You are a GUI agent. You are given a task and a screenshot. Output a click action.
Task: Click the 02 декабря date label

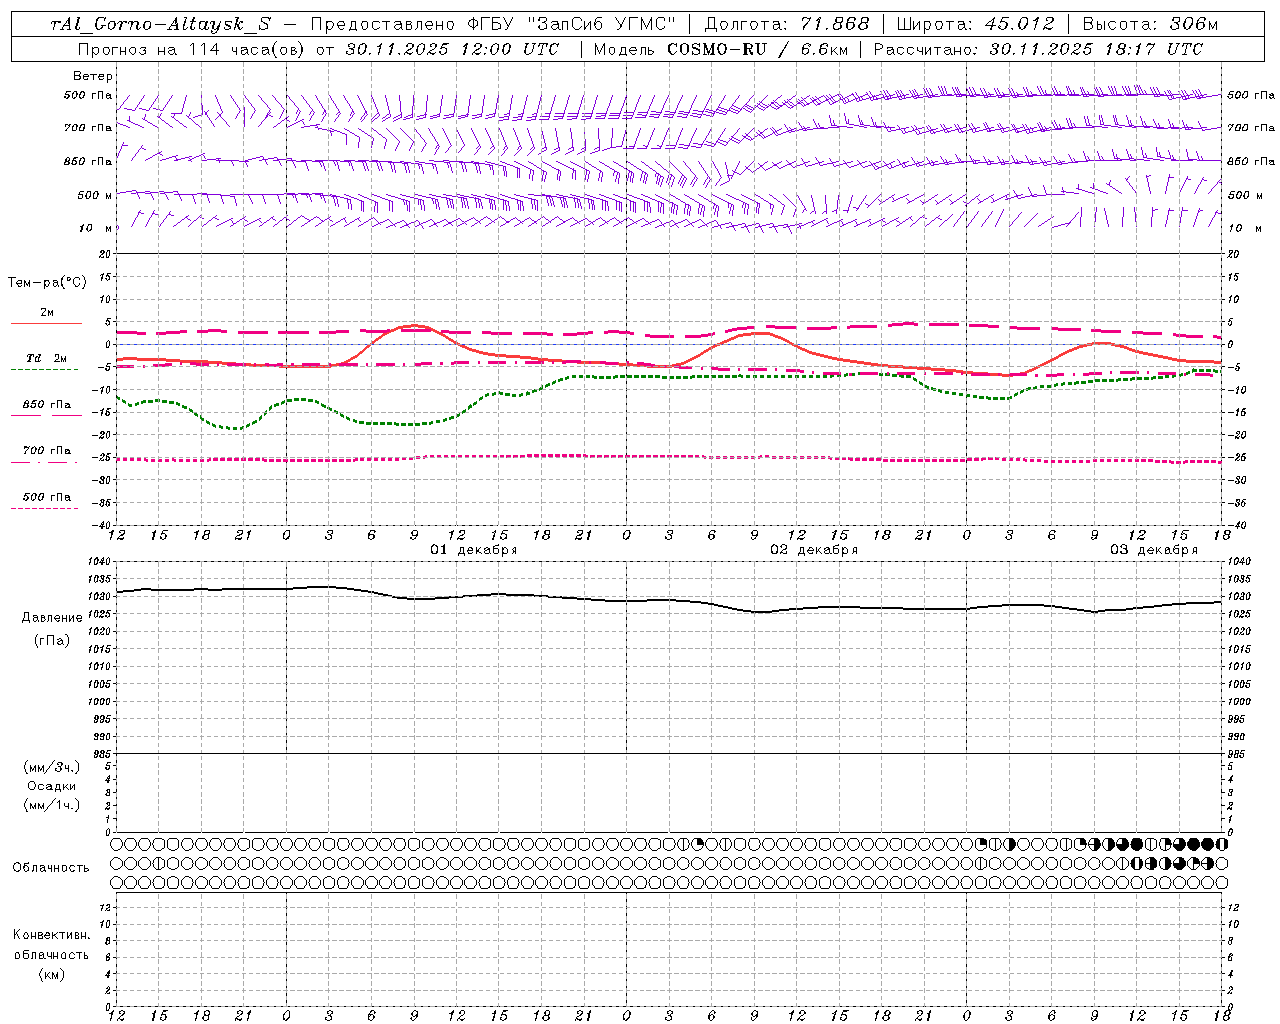pos(814,550)
